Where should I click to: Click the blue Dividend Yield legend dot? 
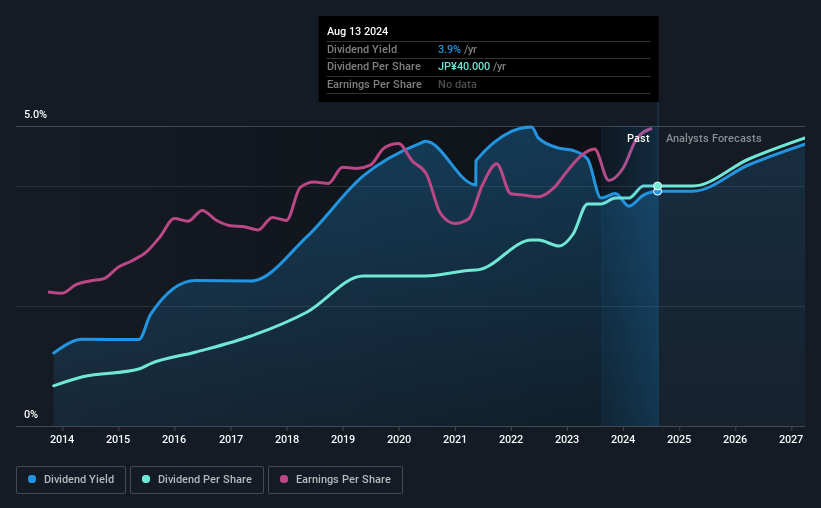point(32,479)
